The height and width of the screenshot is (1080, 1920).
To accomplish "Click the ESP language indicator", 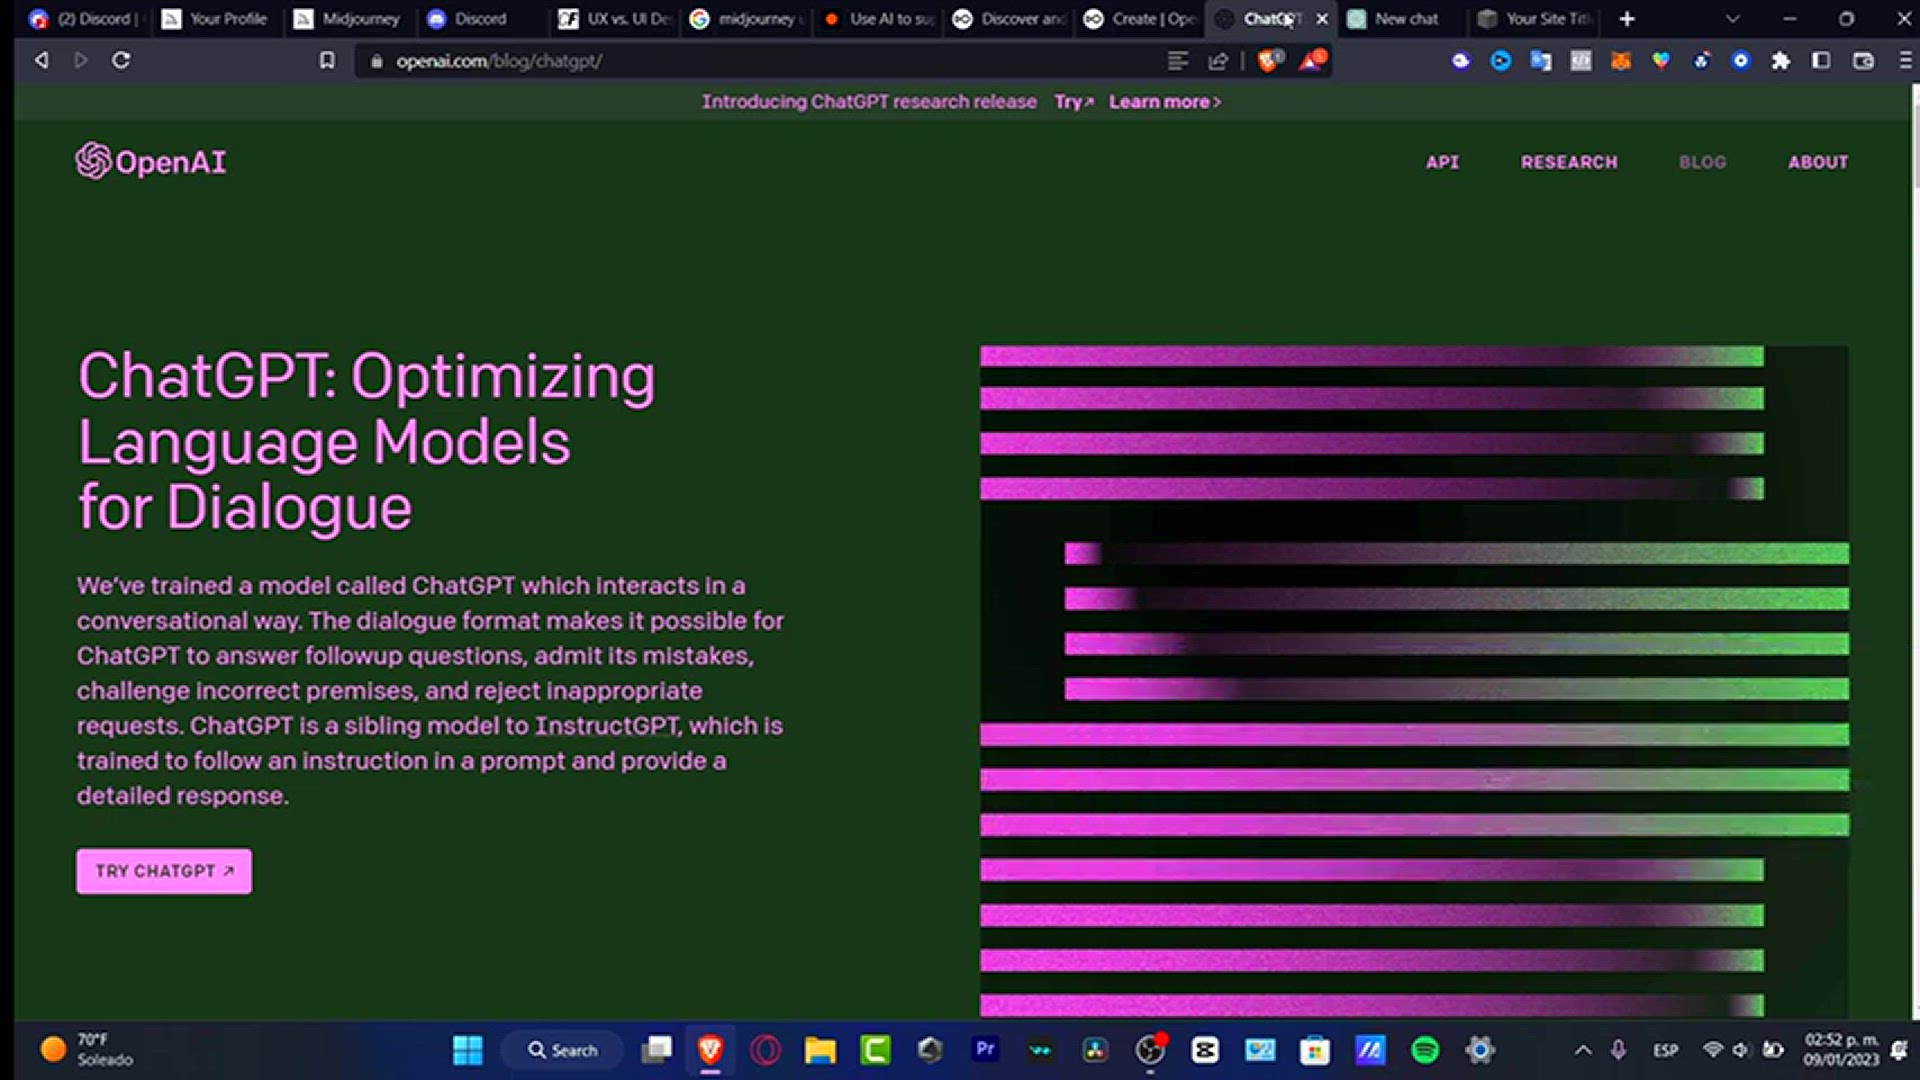I will (1666, 1050).
